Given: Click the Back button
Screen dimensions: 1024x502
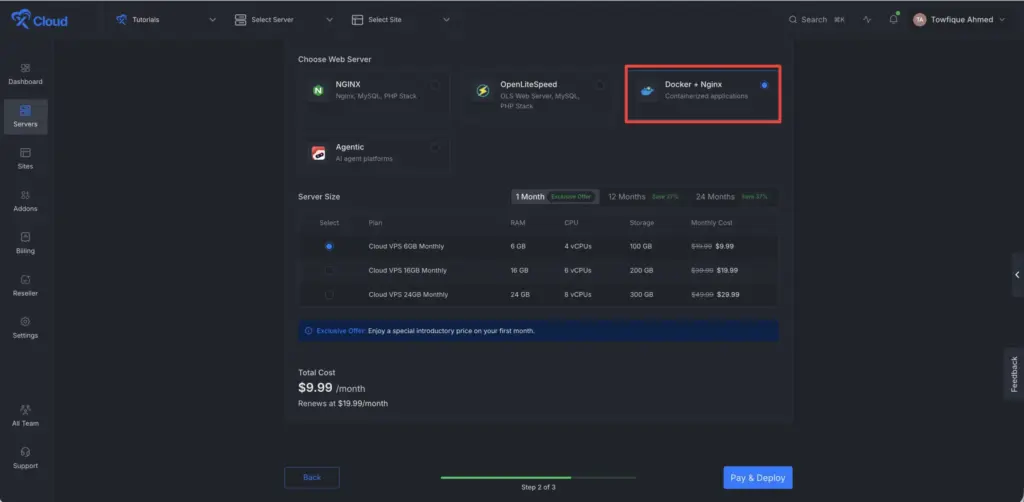Looking at the screenshot, I should [312, 478].
